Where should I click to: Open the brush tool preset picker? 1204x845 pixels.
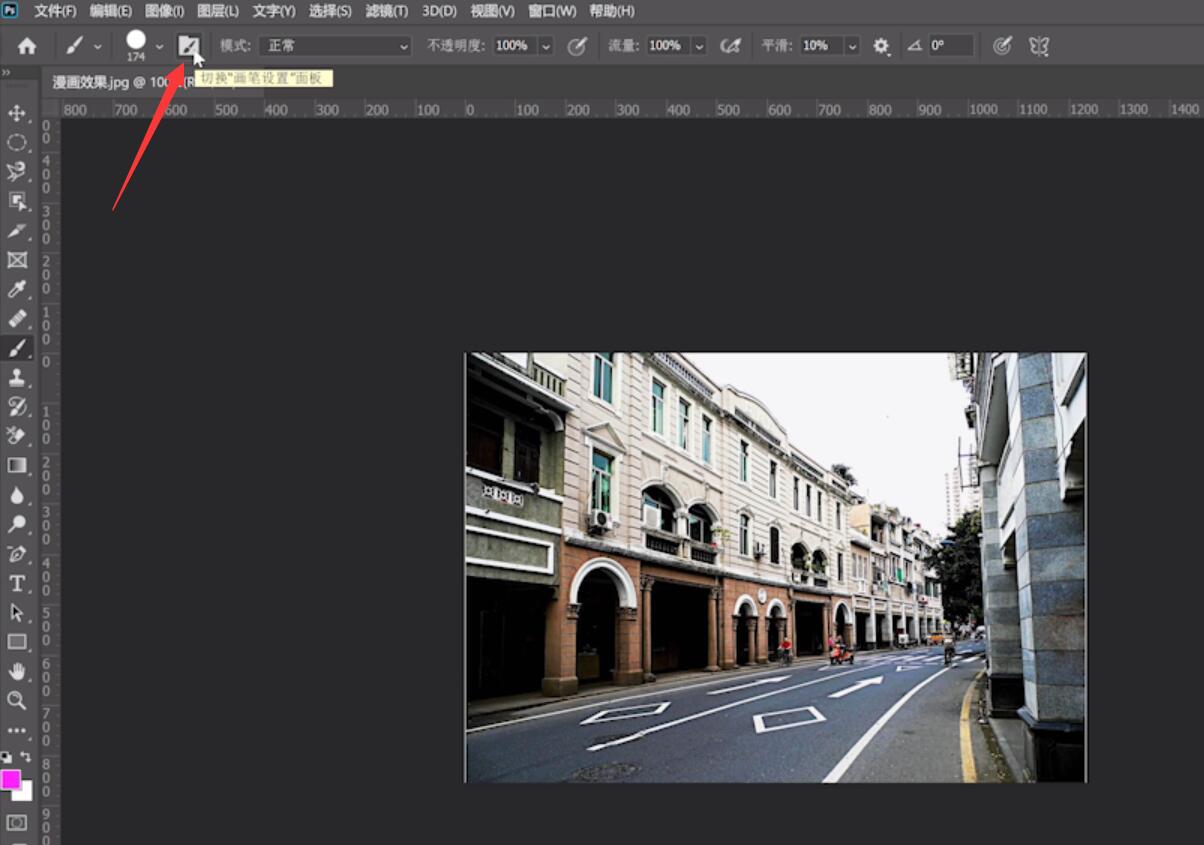(84, 46)
